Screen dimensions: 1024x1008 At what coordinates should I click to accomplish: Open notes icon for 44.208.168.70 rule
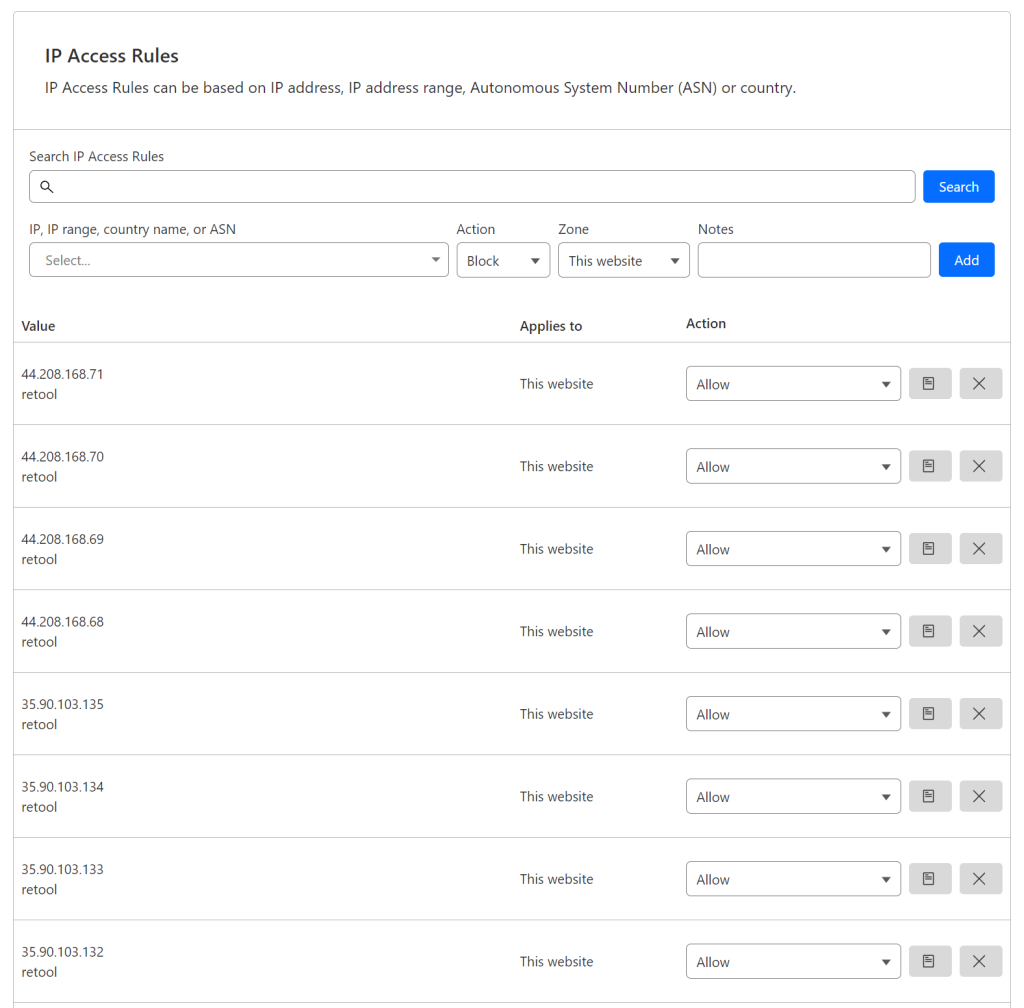click(929, 466)
